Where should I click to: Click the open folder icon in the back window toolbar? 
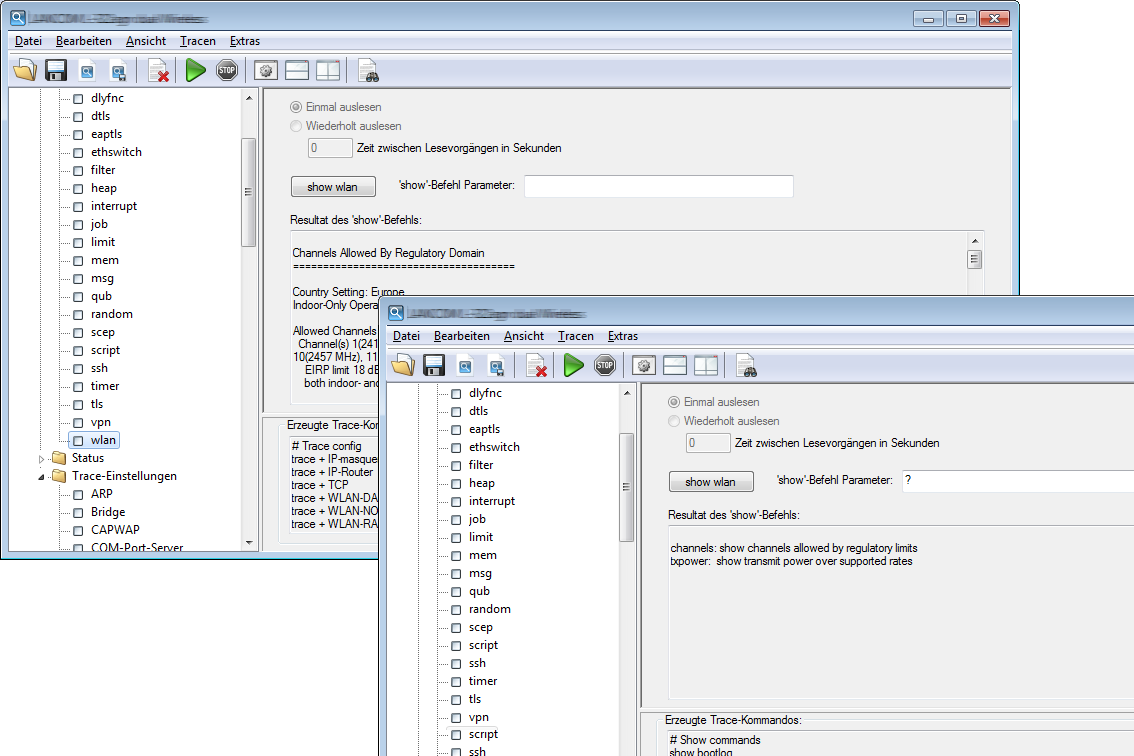coord(25,70)
